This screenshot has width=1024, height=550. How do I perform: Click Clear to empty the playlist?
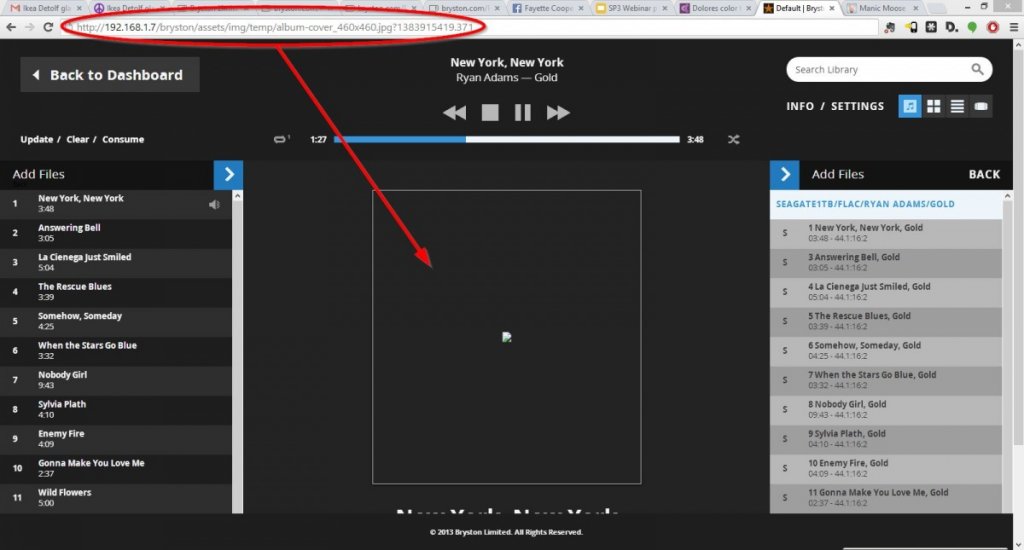(x=77, y=139)
